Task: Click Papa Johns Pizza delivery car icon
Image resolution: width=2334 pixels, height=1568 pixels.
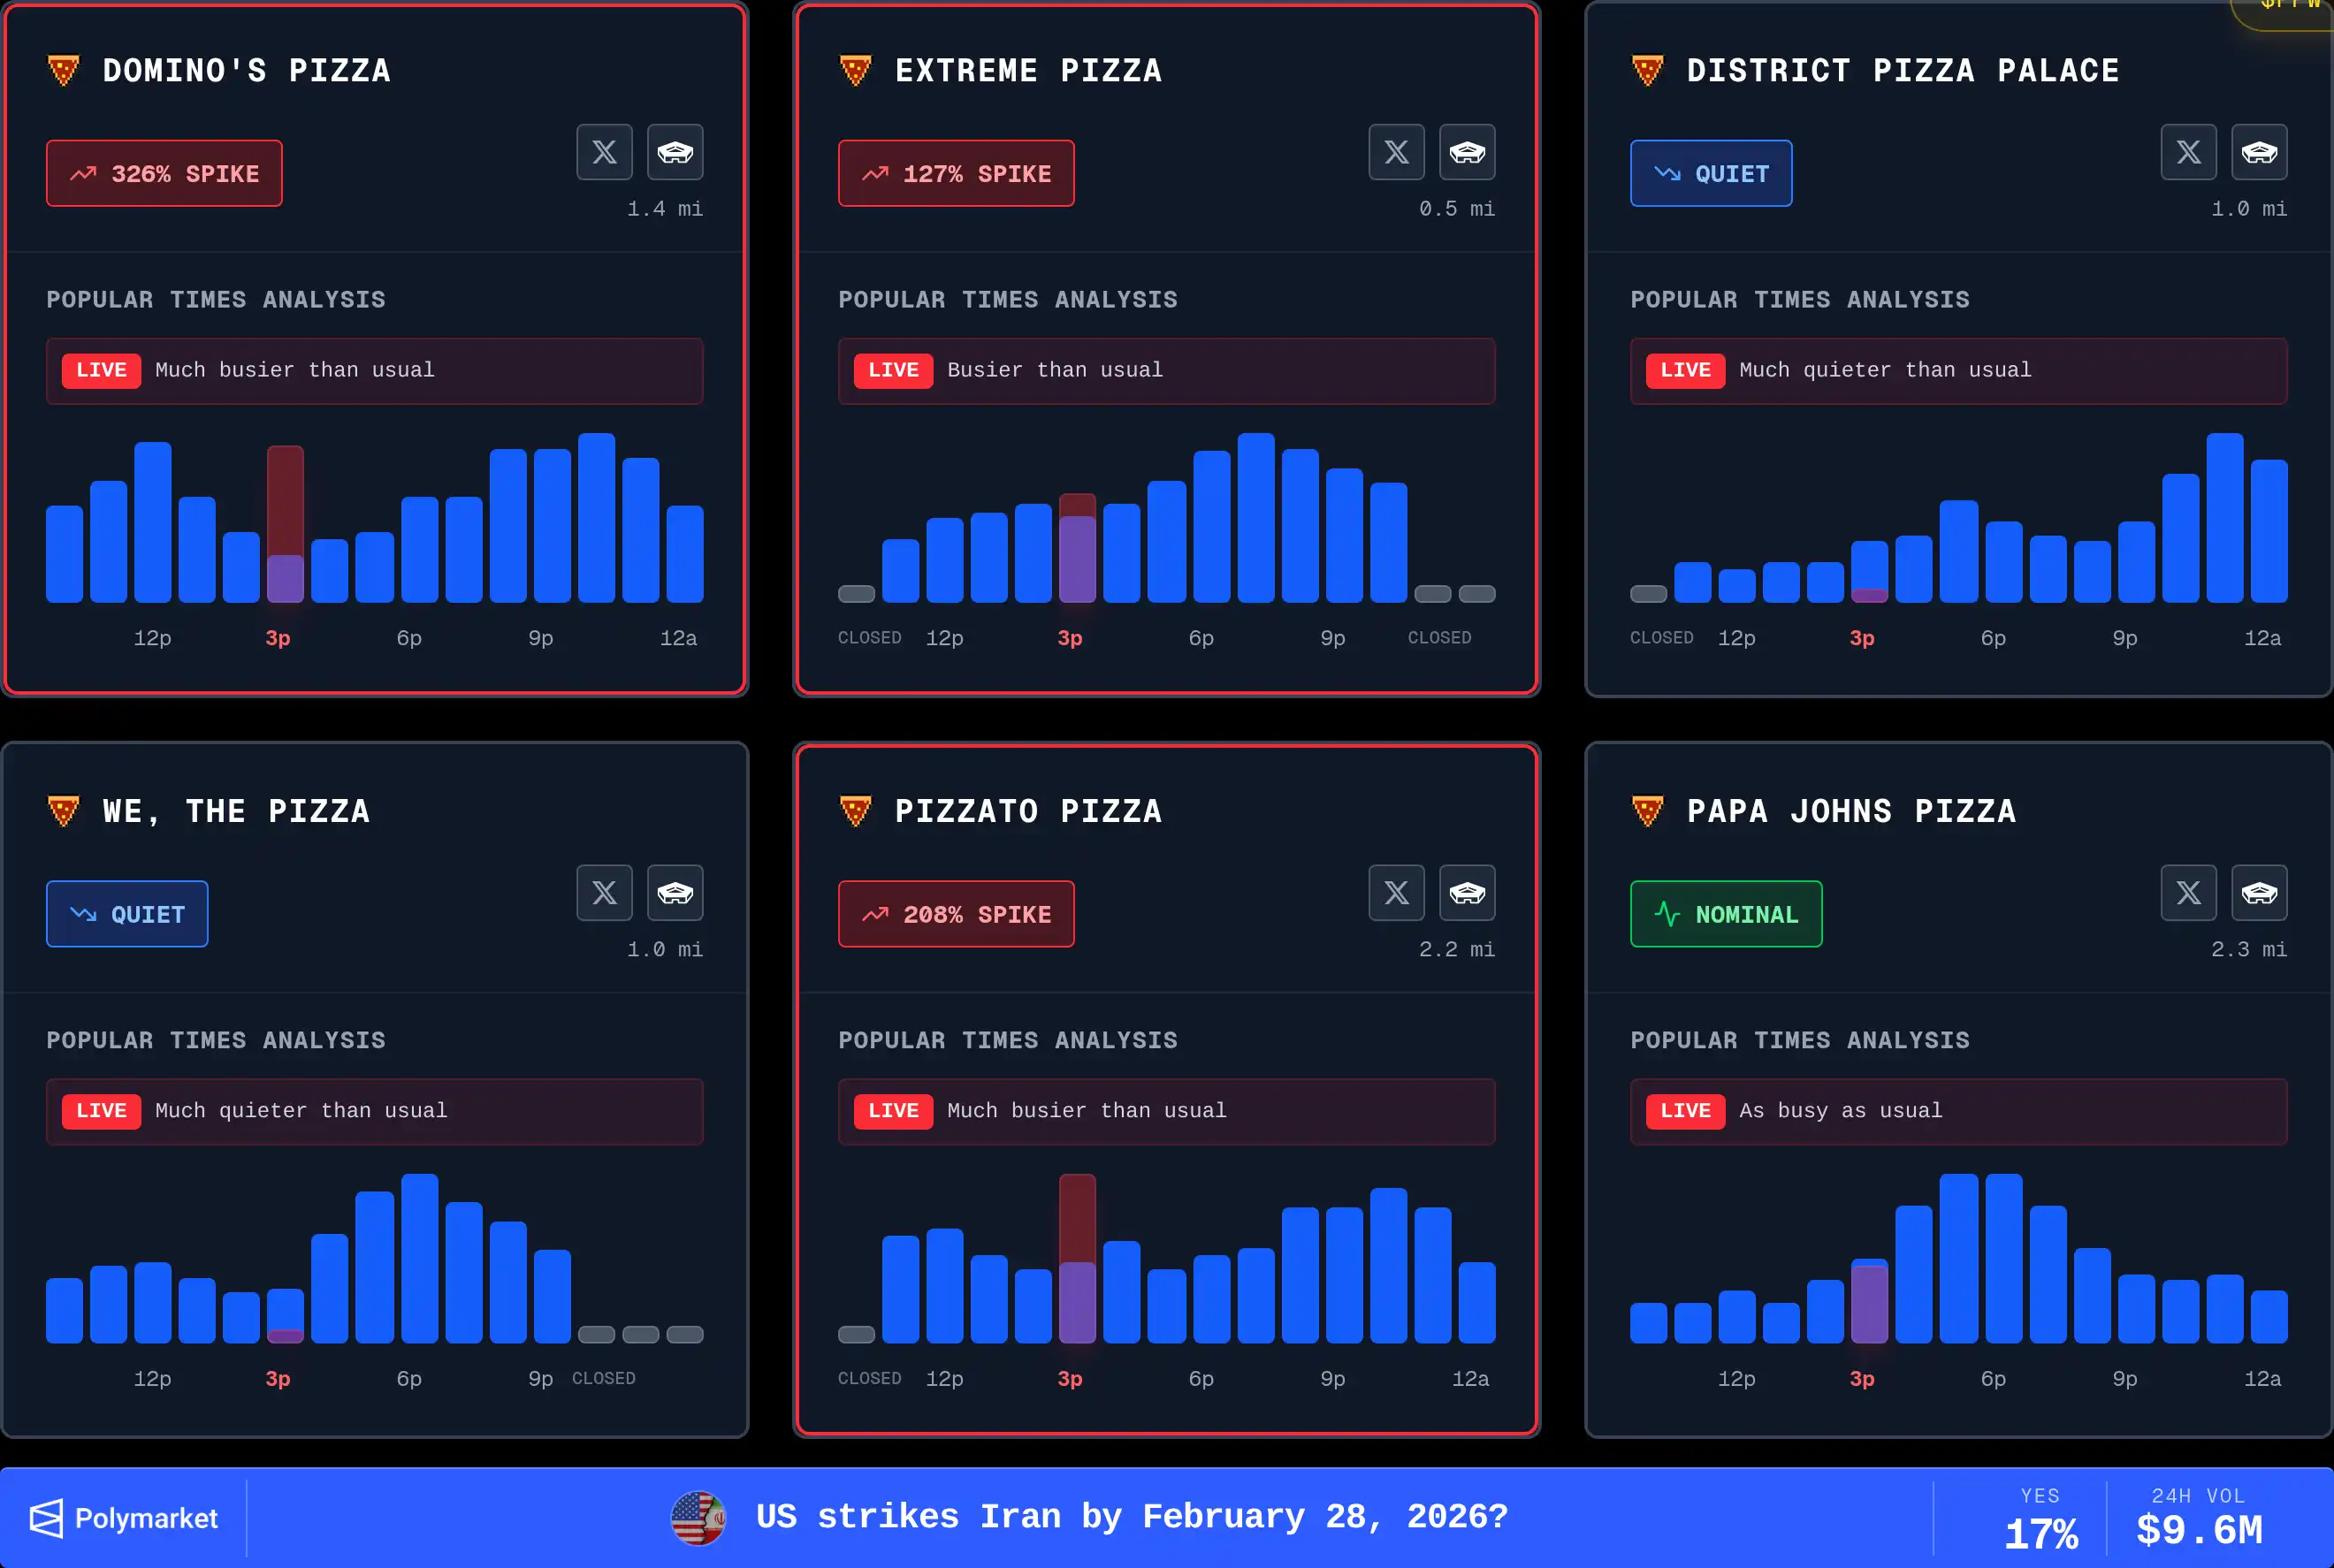Action: point(2259,892)
